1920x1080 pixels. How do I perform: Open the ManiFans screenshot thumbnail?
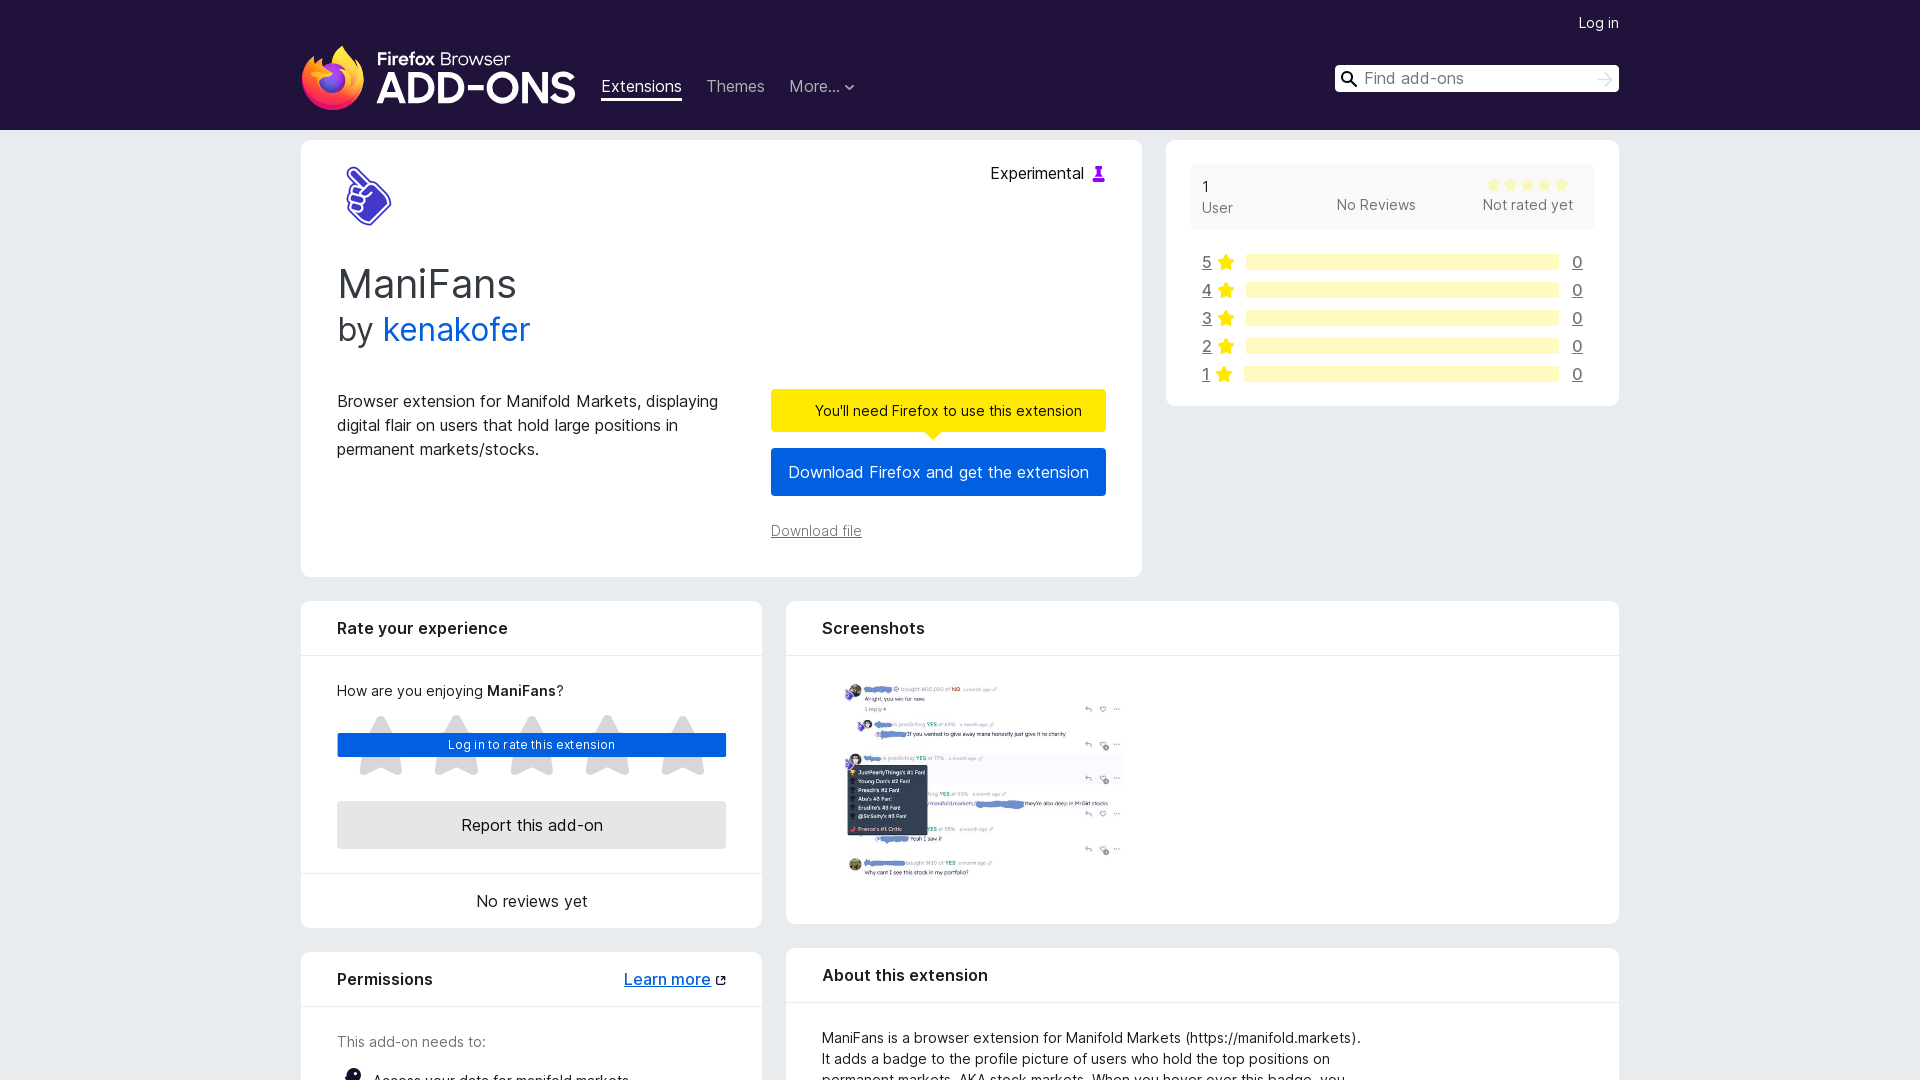pyautogui.click(x=984, y=781)
